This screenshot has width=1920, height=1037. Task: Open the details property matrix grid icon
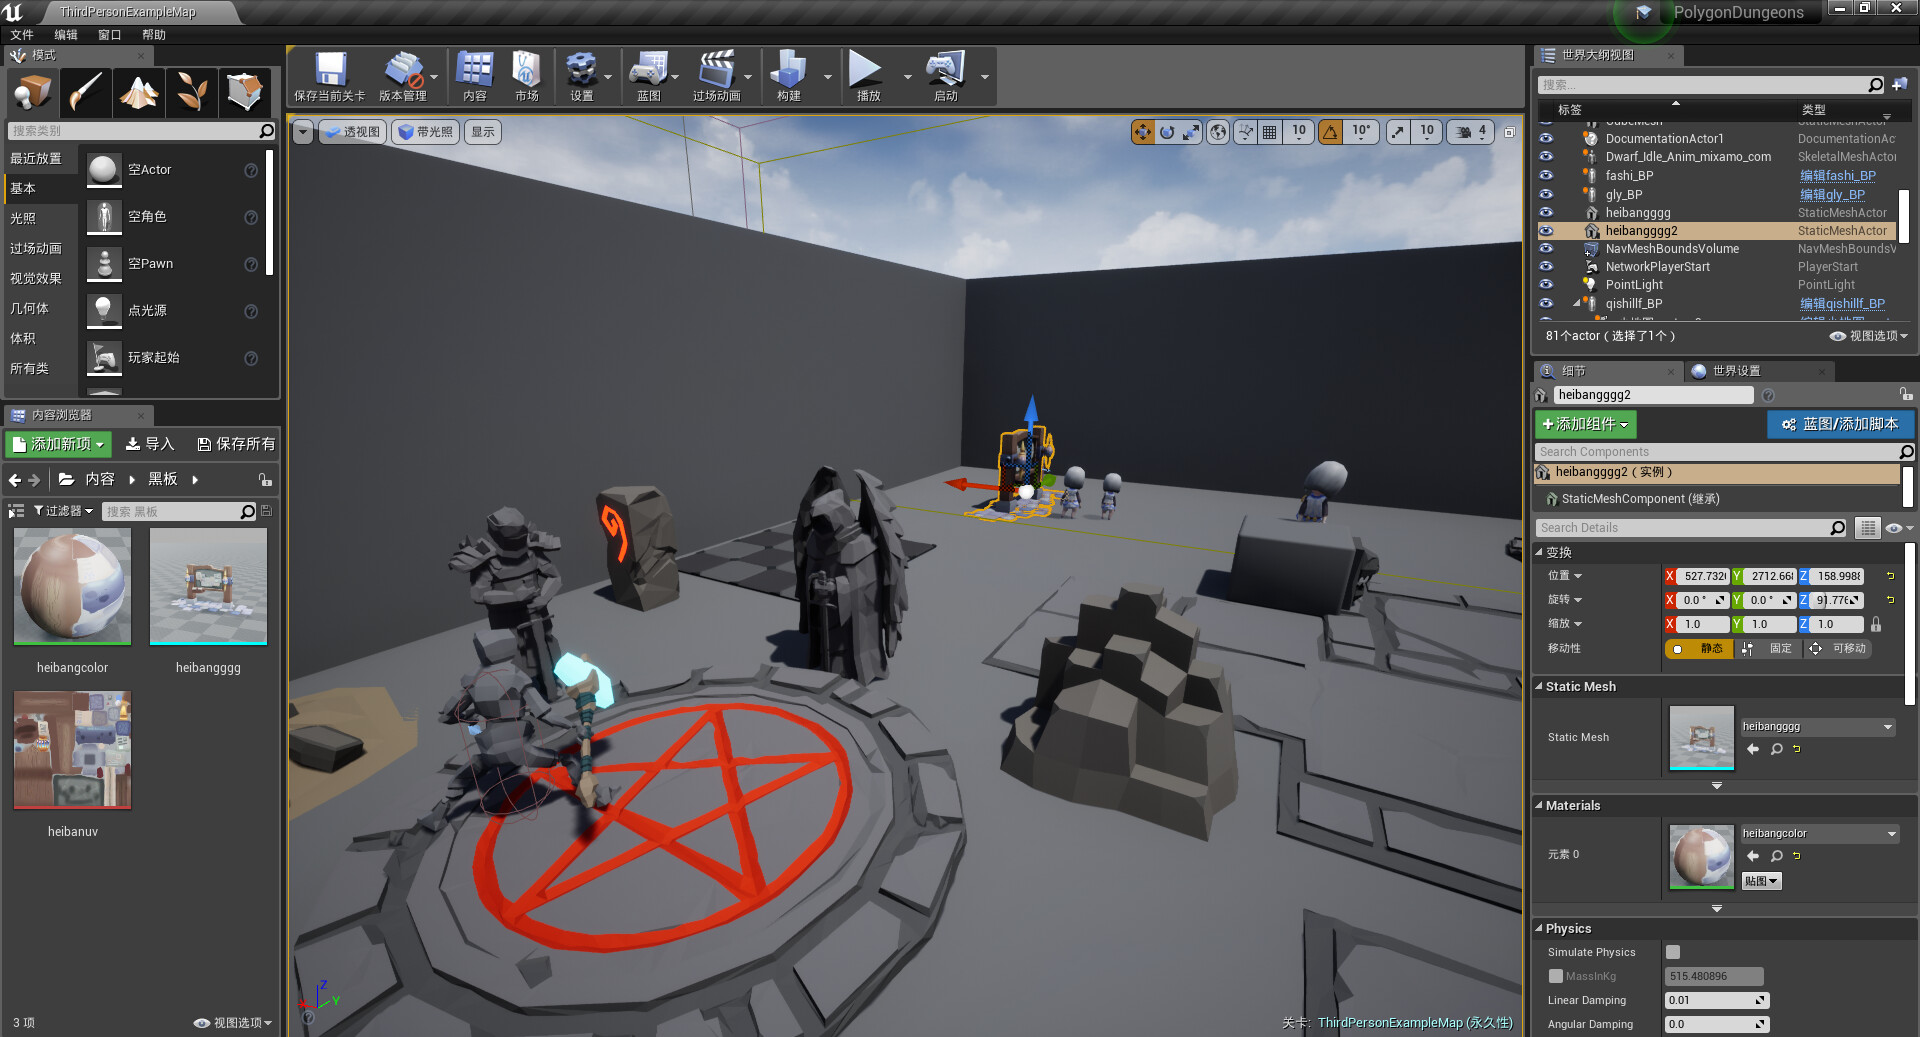[1867, 528]
